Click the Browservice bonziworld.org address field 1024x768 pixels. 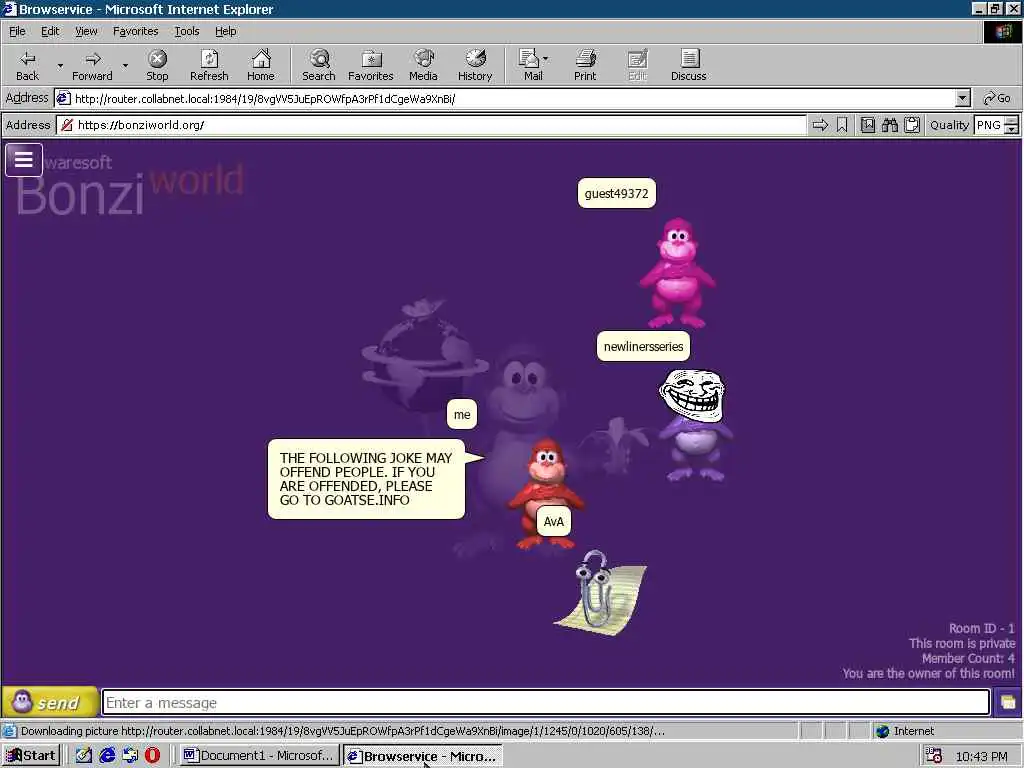432,125
